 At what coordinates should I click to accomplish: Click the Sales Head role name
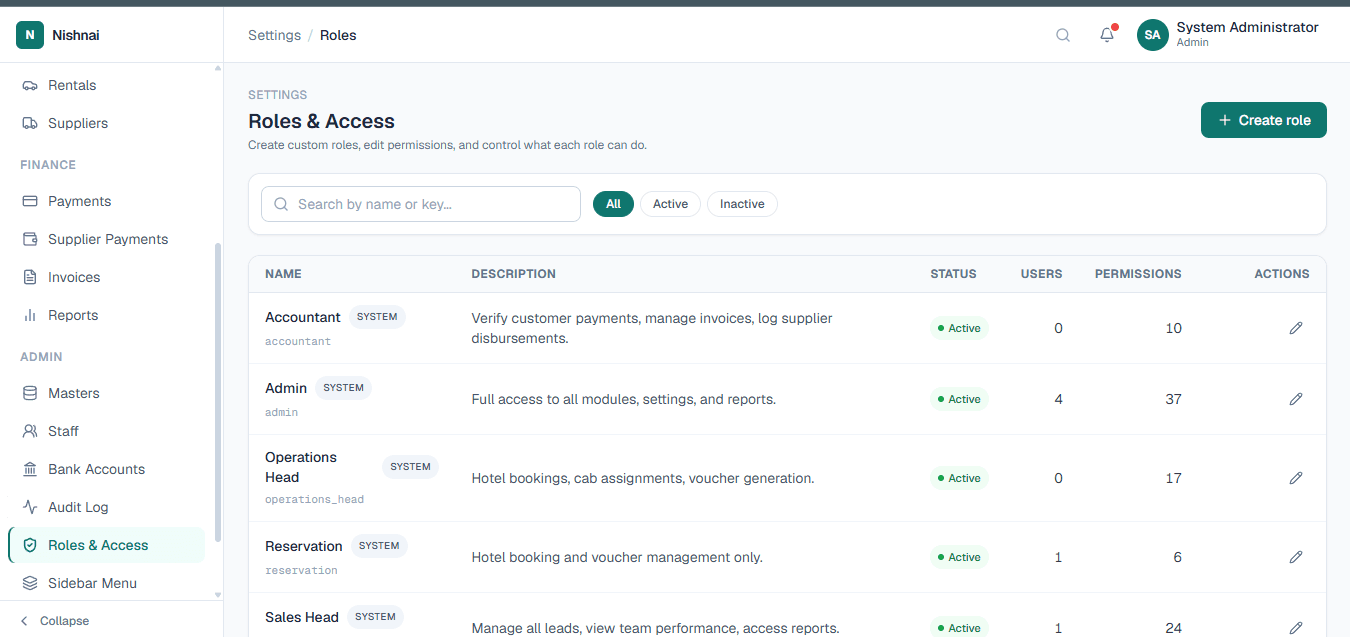pos(302,617)
